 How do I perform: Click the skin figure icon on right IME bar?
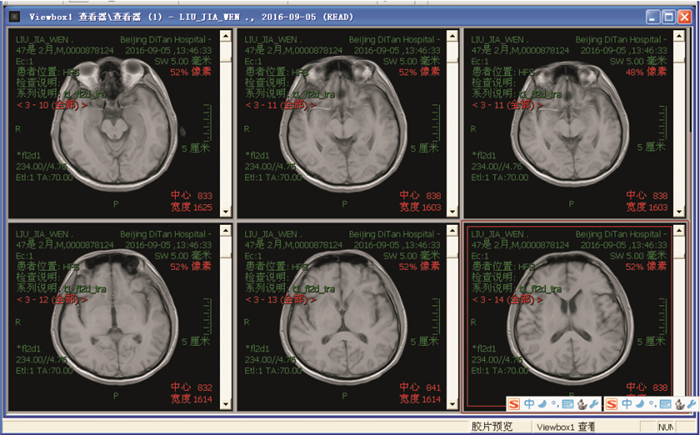[x=680, y=404]
